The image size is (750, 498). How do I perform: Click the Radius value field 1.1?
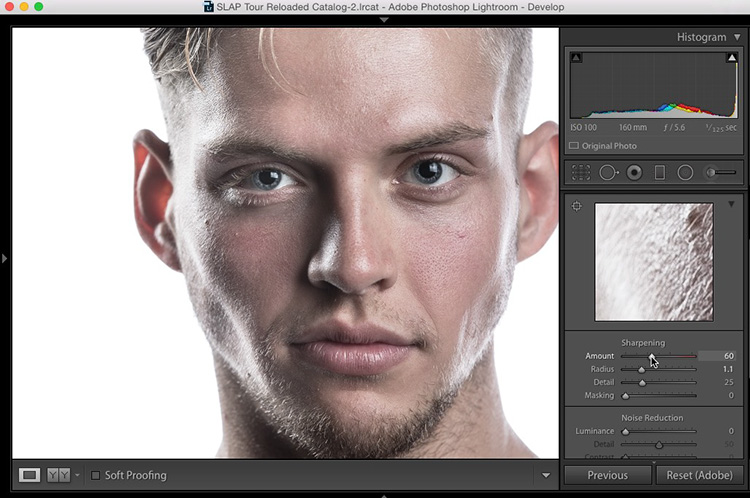[728, 369]
